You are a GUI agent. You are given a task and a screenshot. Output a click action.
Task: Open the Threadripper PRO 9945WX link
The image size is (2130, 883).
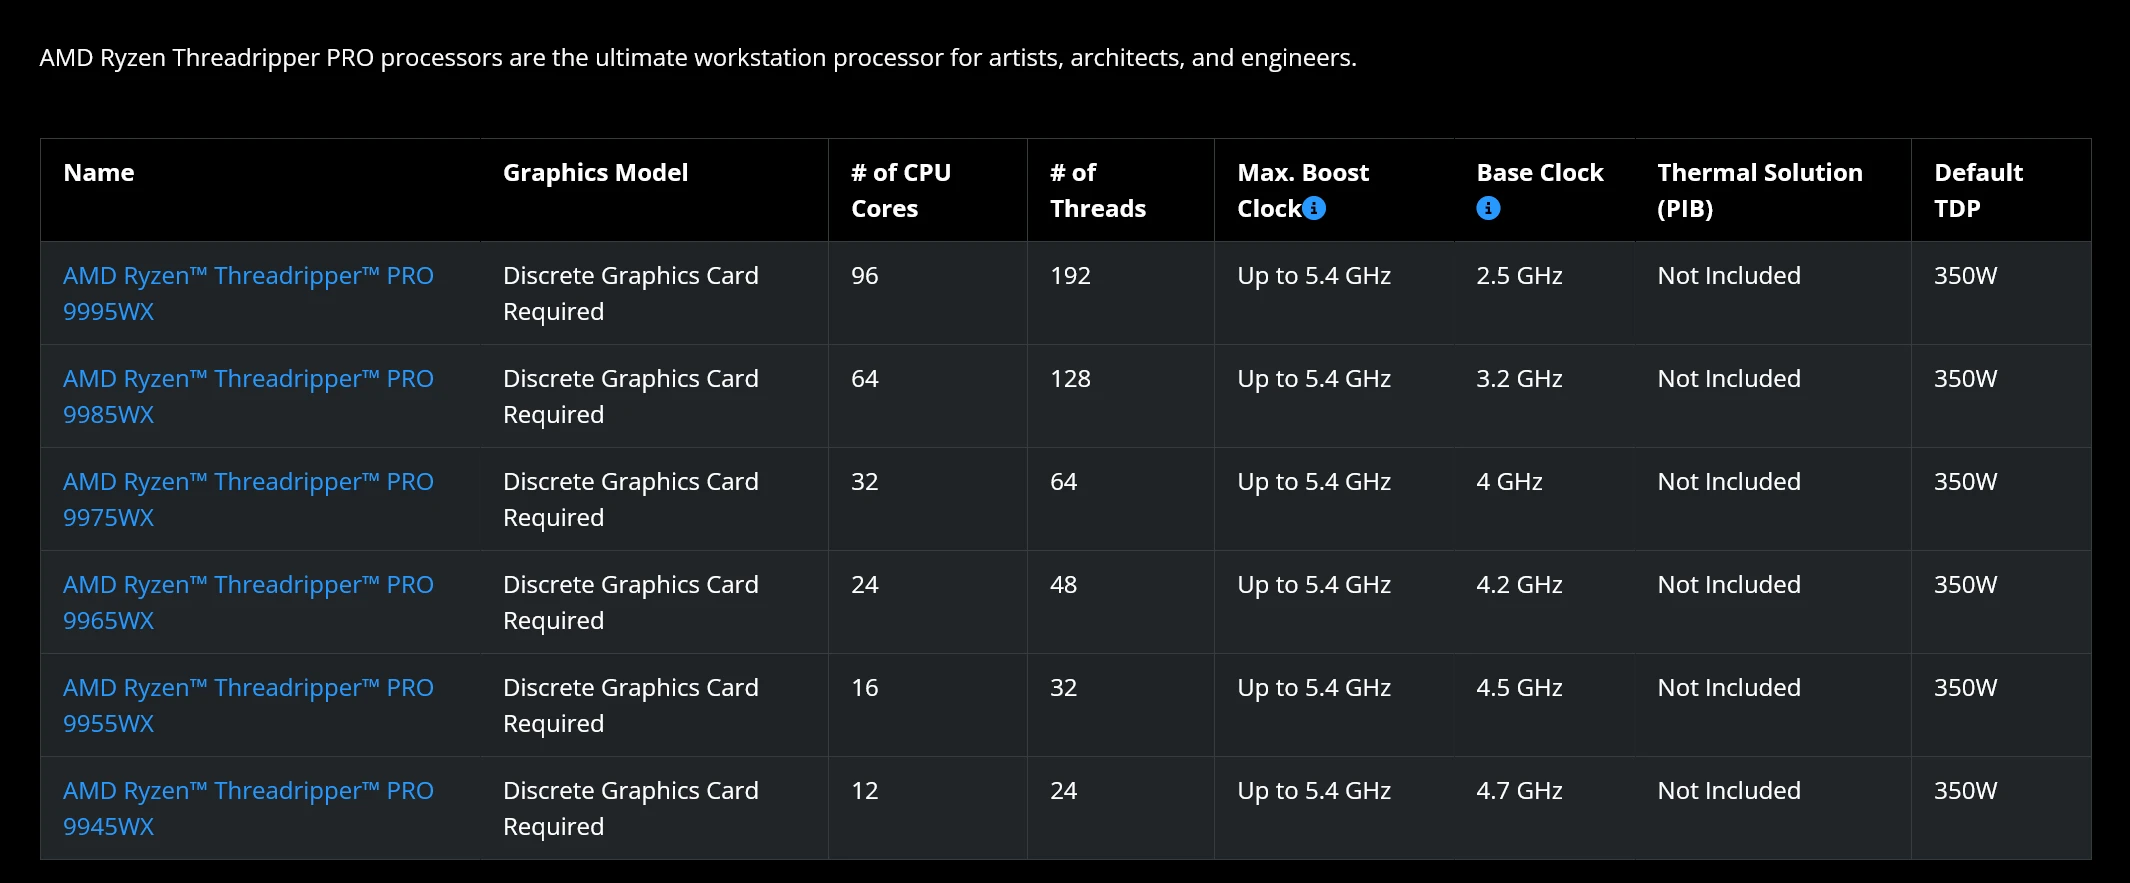[247, 808]
